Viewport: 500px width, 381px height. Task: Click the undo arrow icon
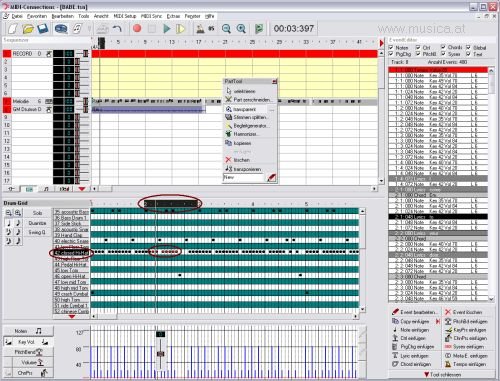(x=117, y=29)
